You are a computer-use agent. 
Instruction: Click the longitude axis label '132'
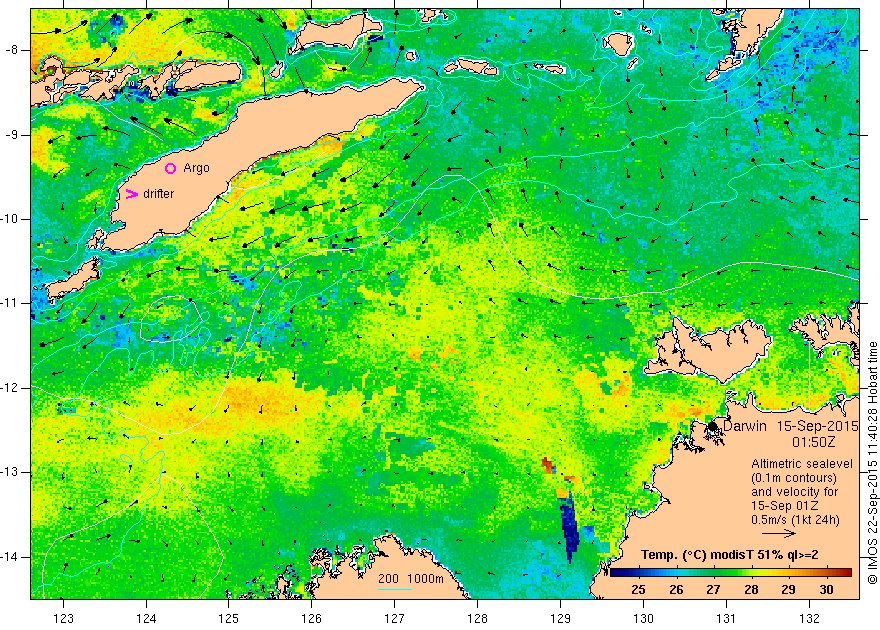pyautogui.click(x=809, y=618)
